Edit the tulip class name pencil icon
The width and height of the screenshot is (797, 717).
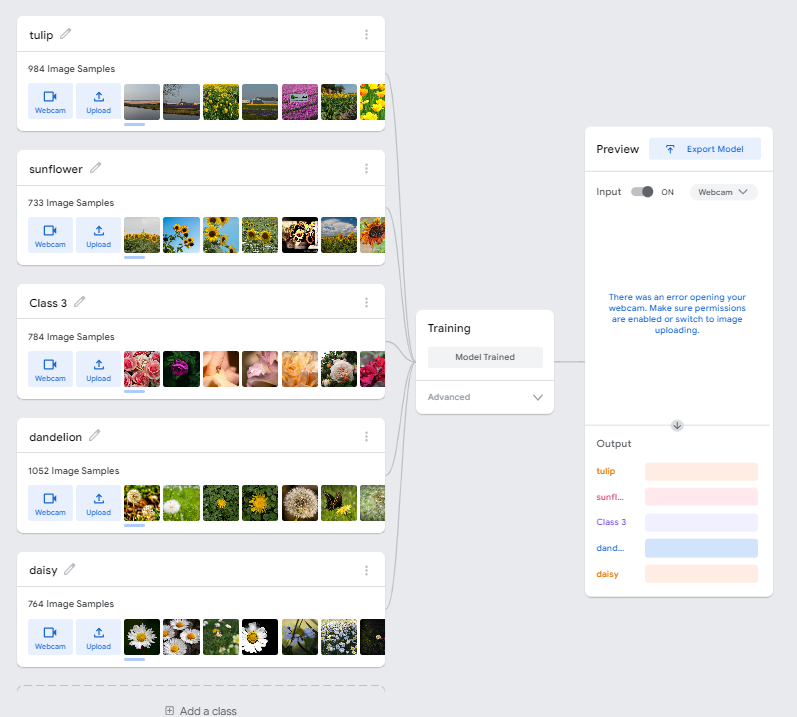[66, 34]
